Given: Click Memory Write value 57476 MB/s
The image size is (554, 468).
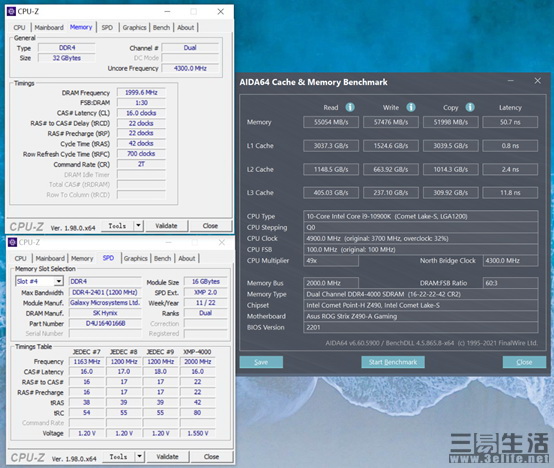Looking at the screenshot, I should [391, 122].
